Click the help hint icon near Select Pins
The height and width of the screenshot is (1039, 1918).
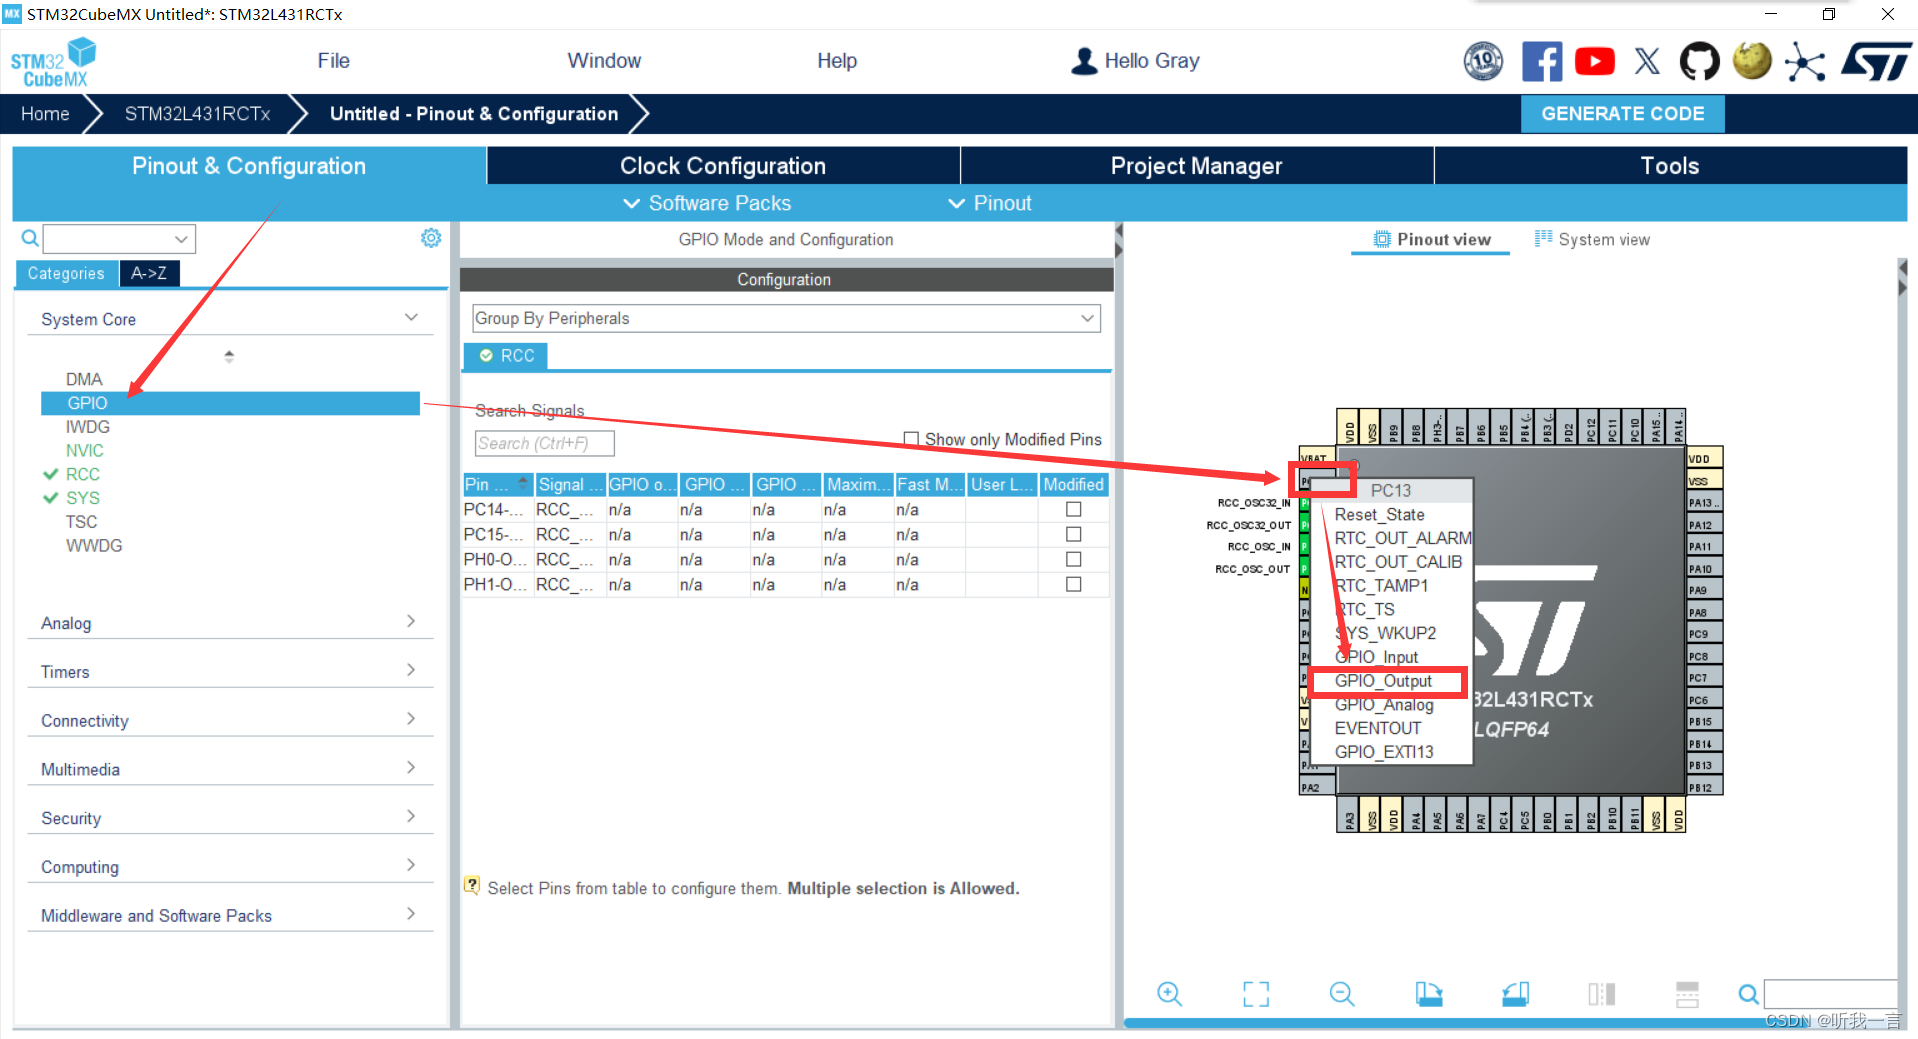tap(472, 885)
